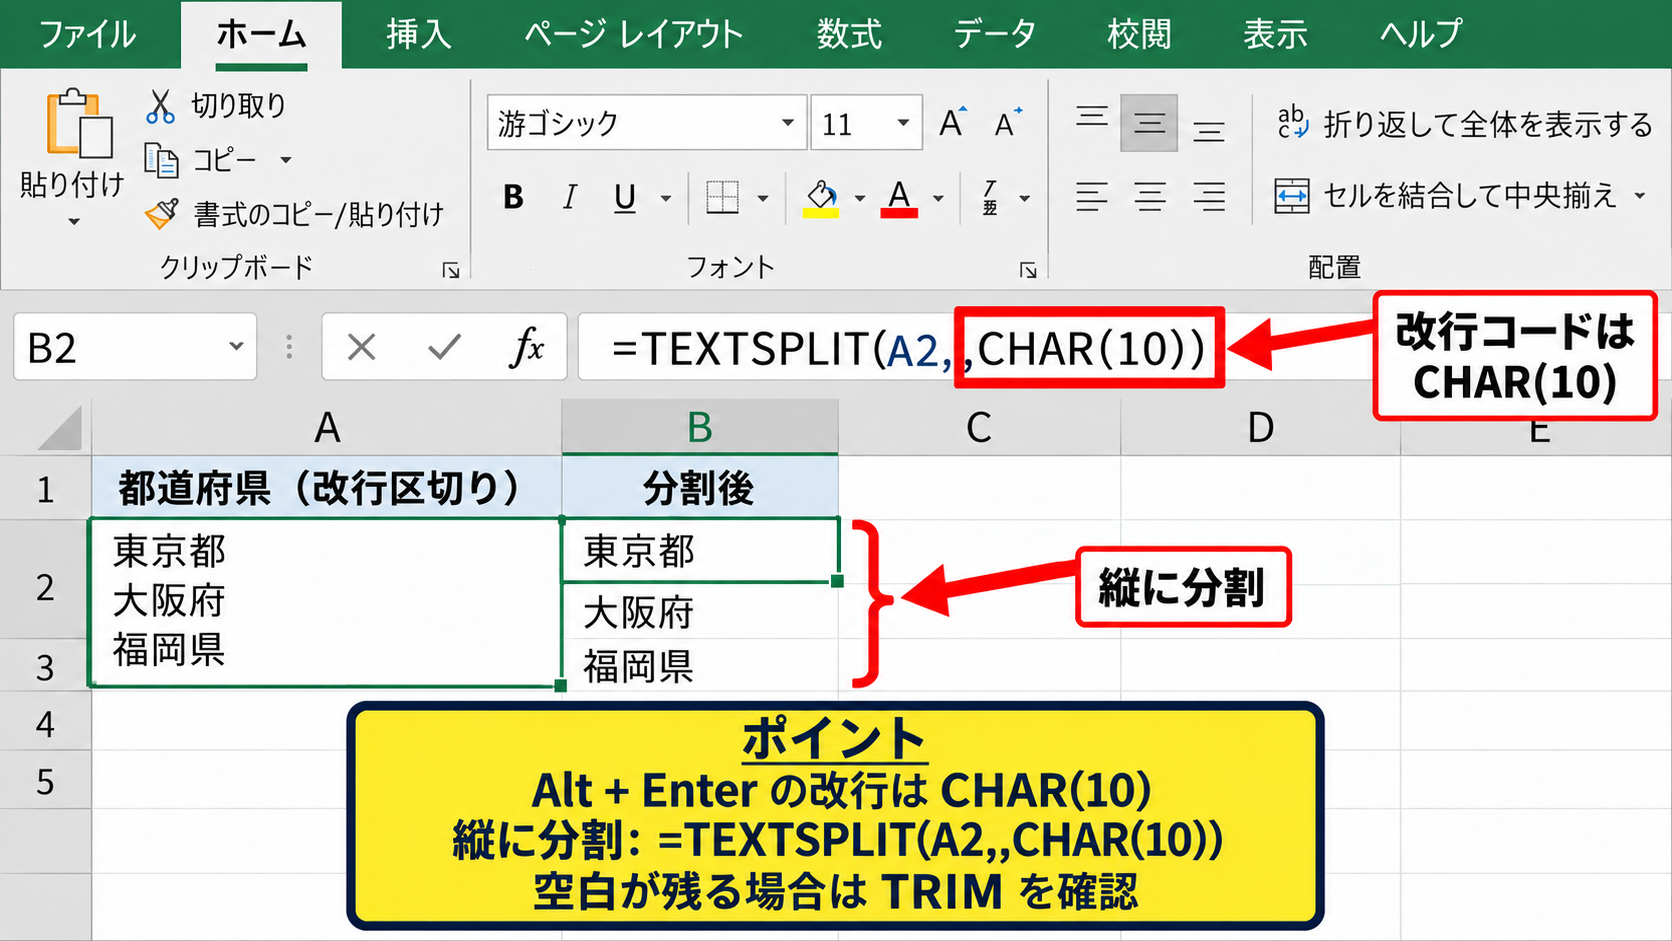Increase font size with large A
This screenshot has width=1672, height=941.
[x=953, y=123]
